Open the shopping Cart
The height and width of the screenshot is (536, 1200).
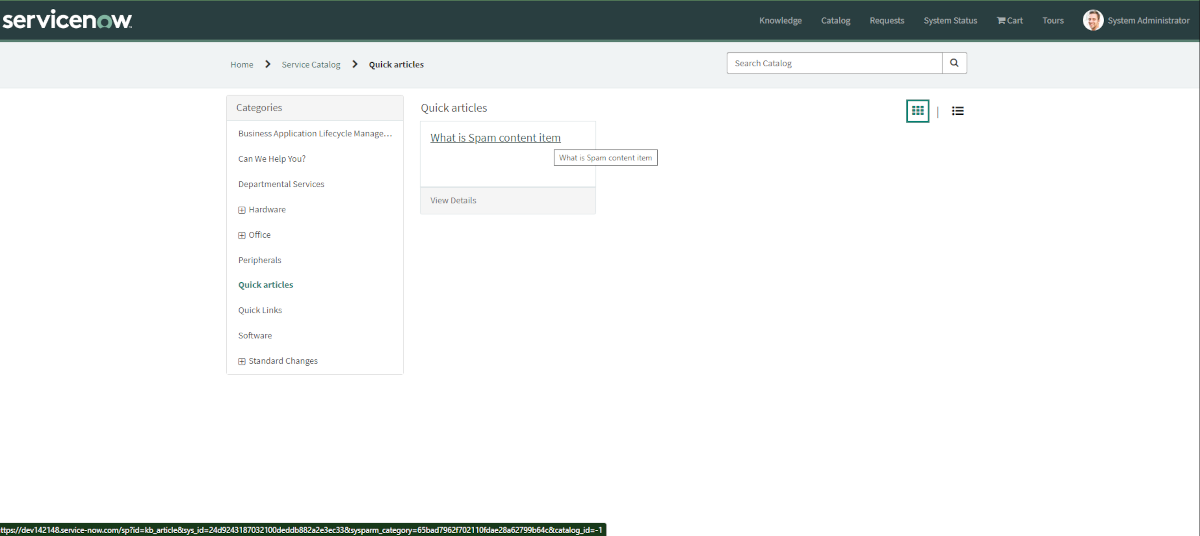(1009, 21)
